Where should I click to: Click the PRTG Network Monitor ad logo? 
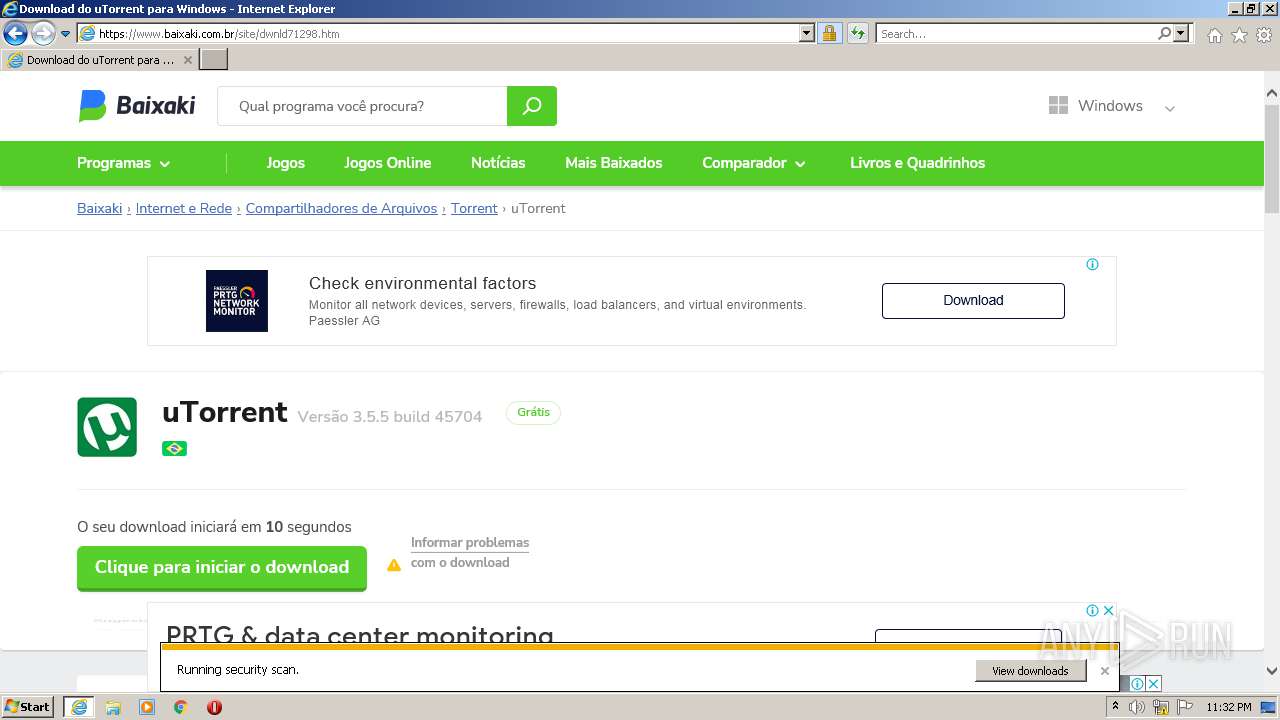(237, 301)
